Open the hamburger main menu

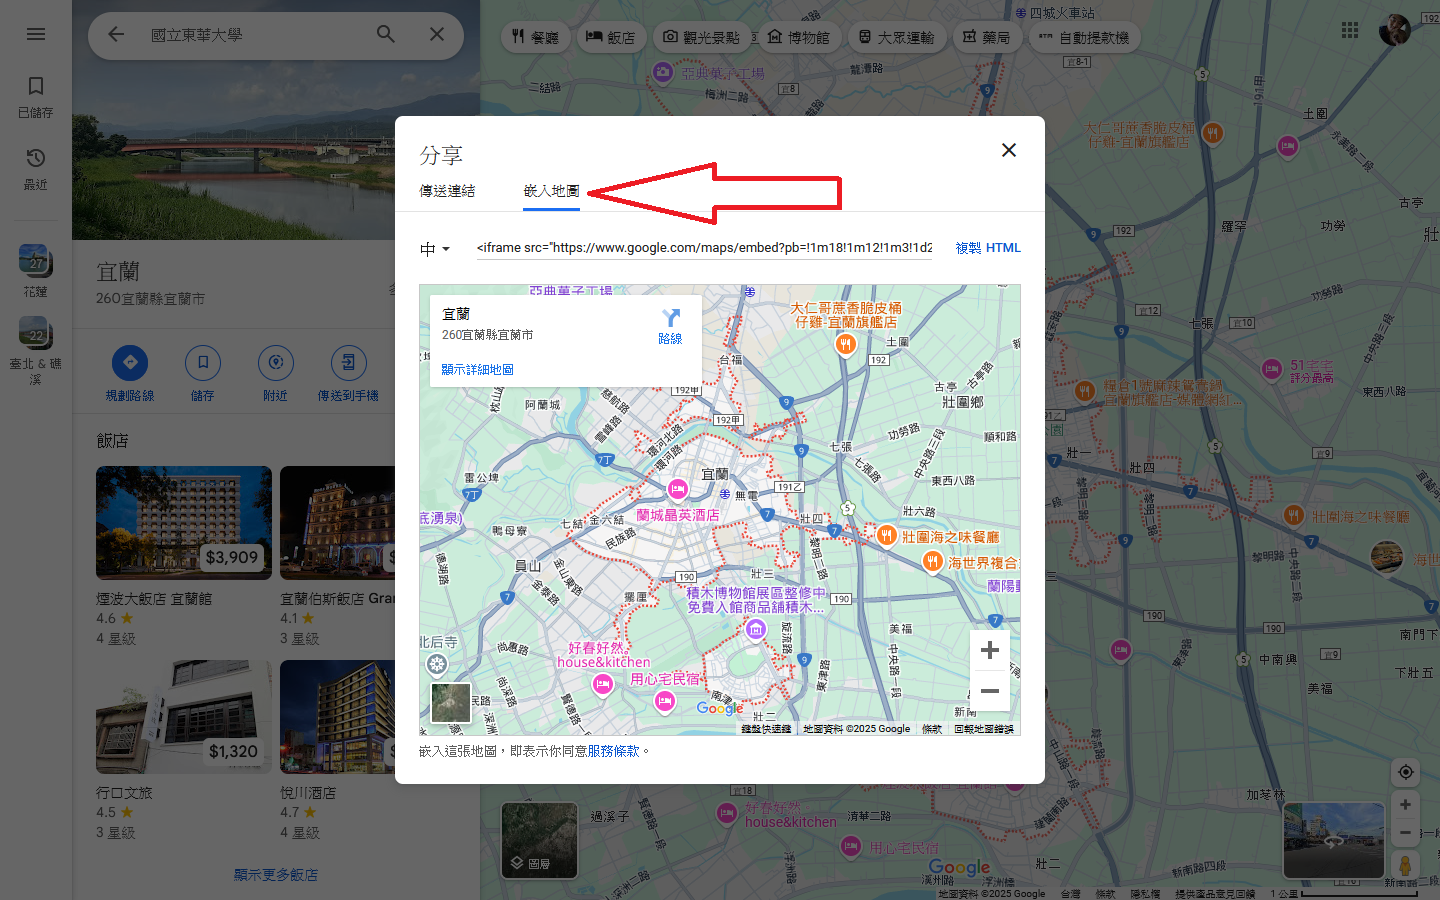(36, 34)
